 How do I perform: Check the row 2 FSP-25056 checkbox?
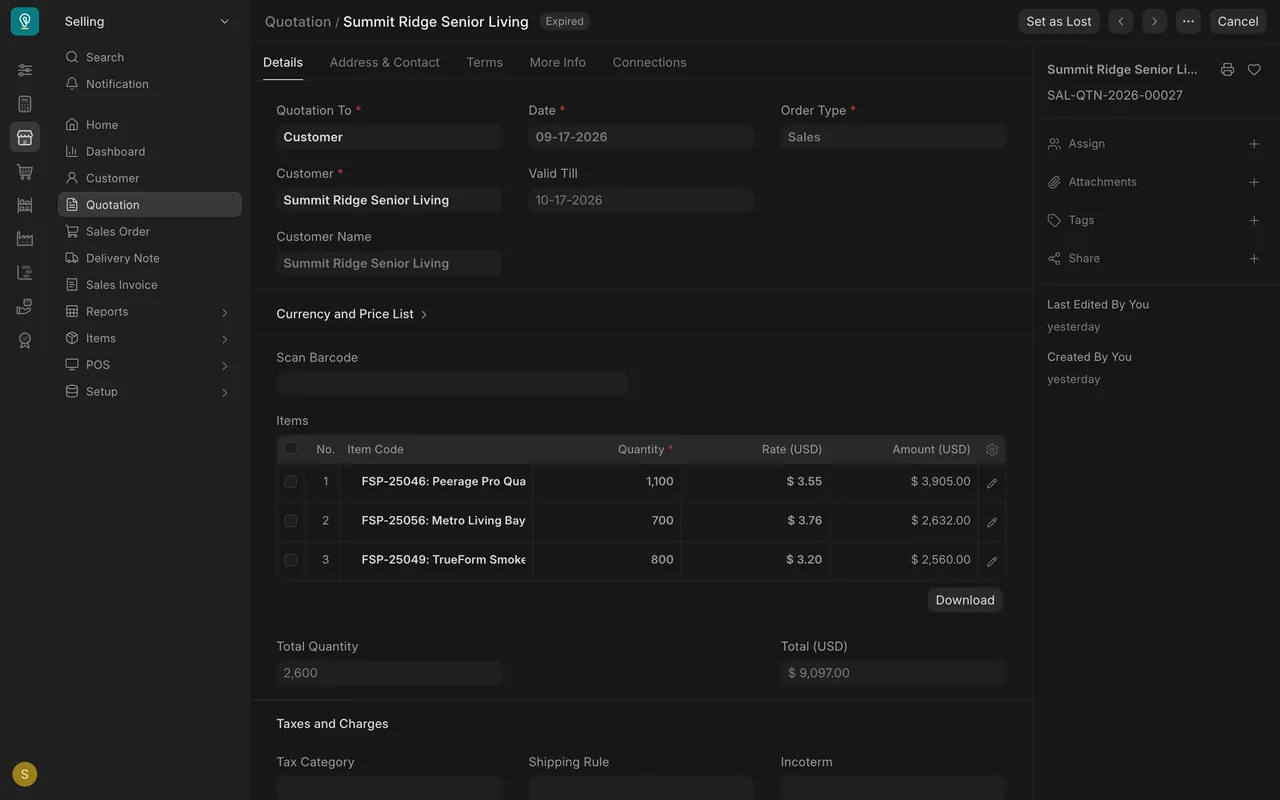291,521
